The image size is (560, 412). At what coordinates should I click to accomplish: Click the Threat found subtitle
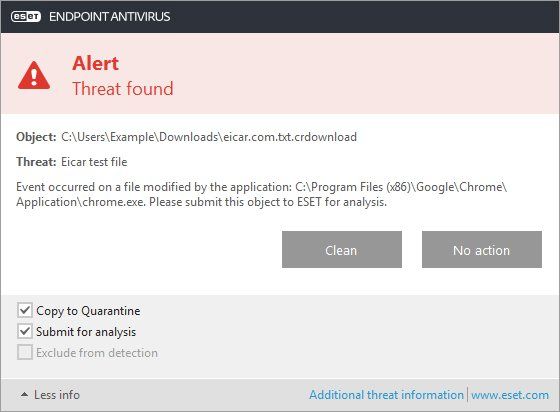[123, 89]
